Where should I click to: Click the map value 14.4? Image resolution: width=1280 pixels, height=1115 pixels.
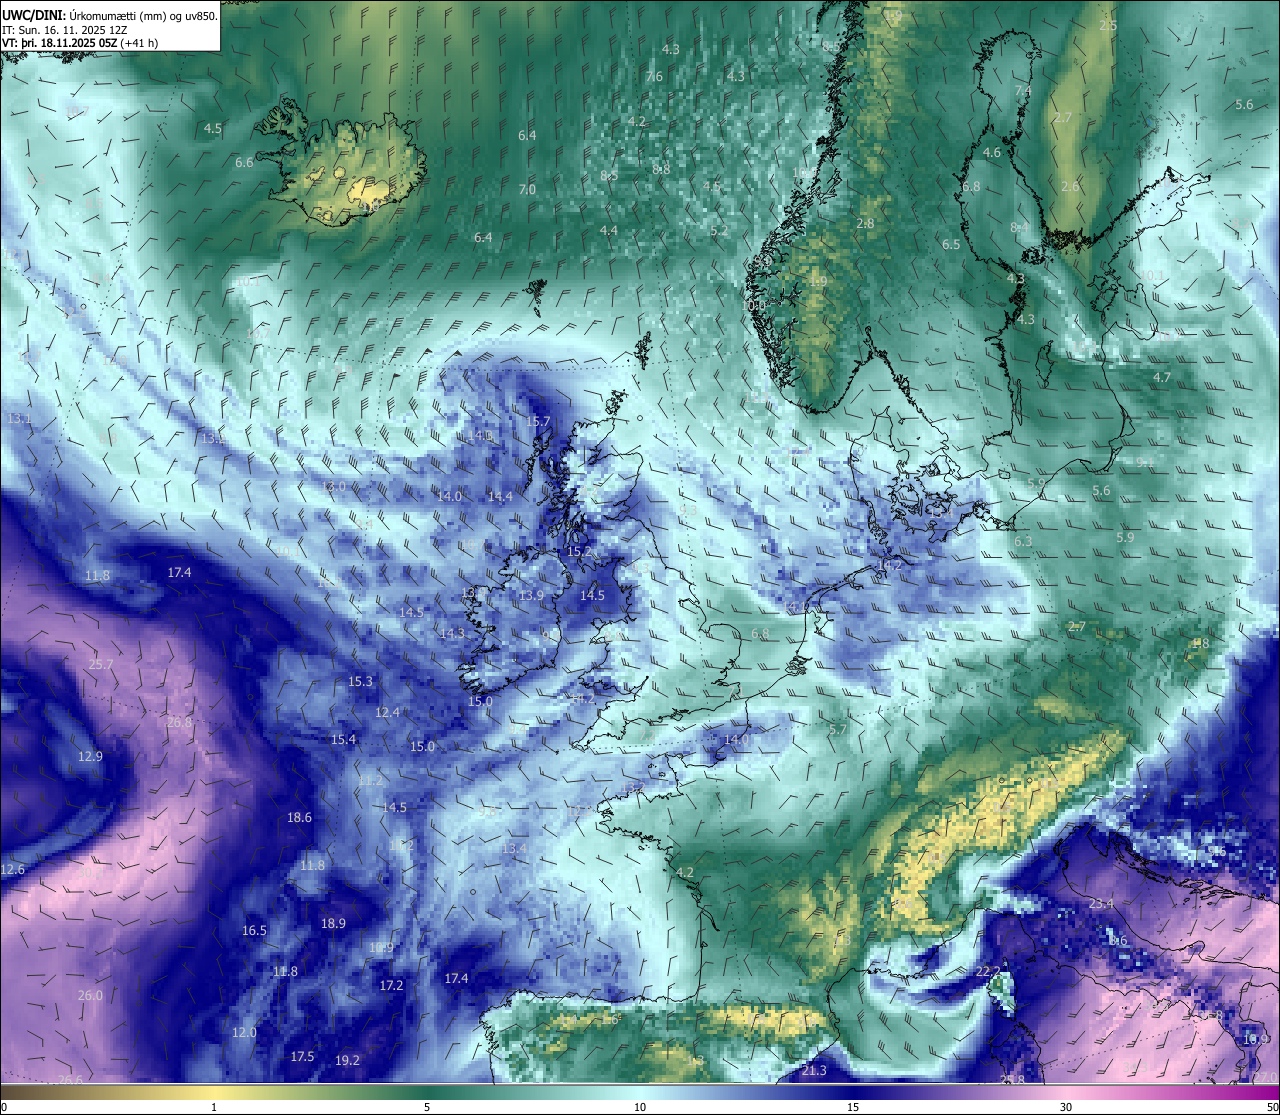tap(500, 496)
